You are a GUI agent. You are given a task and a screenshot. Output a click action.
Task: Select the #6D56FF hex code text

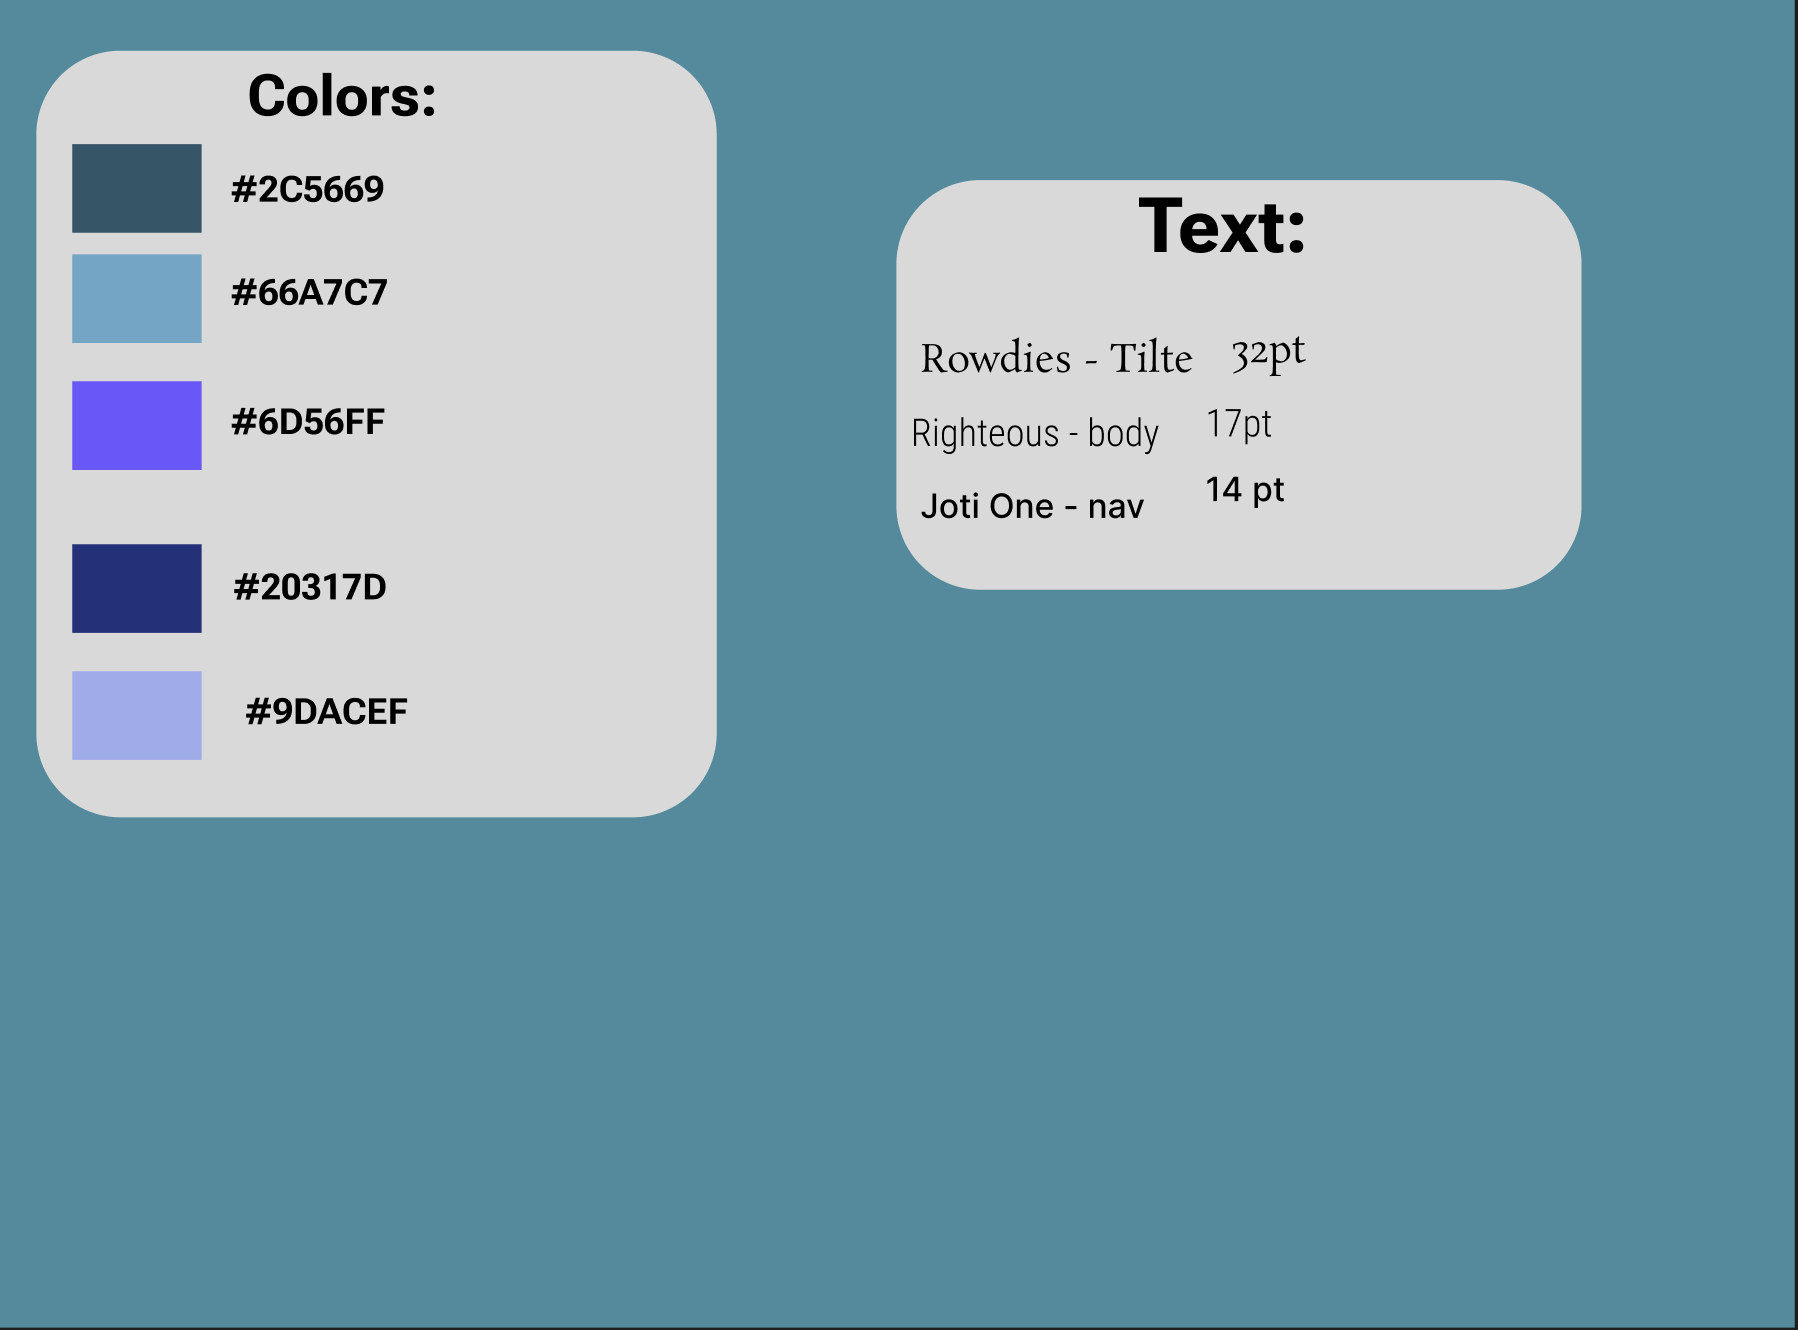click(308, 422)
